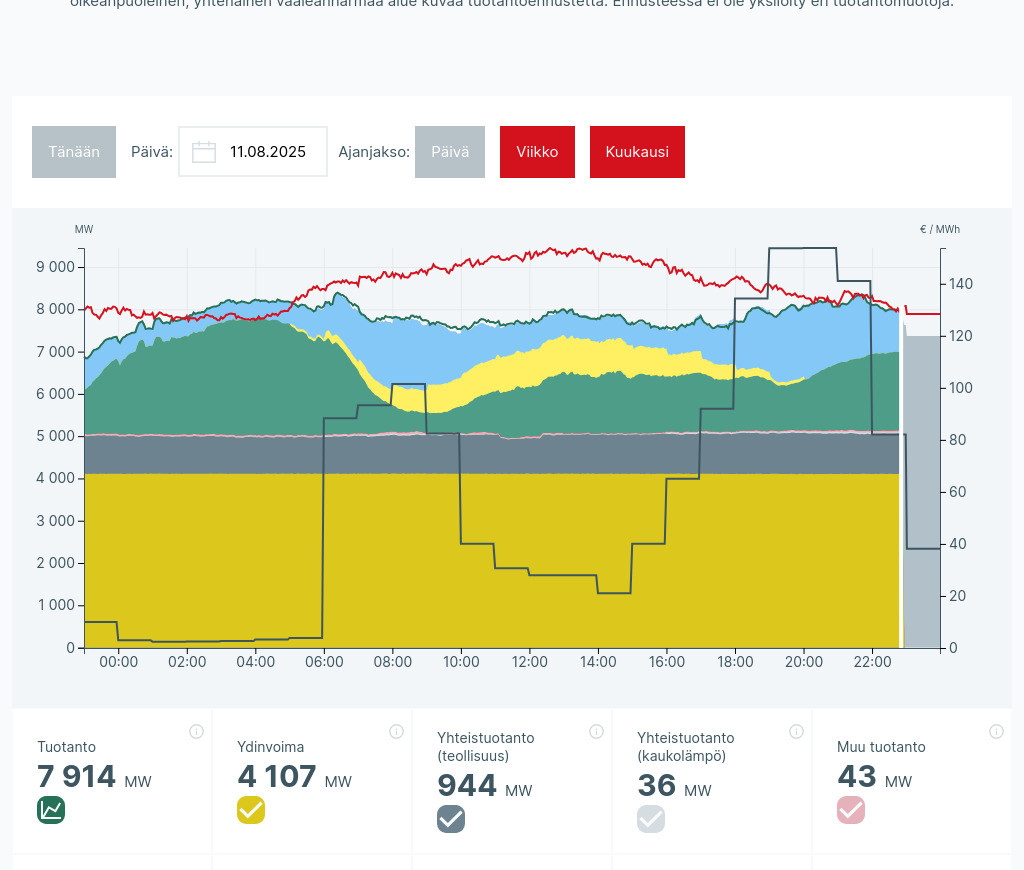This screenshot has height=870, width=1024.
Task: Show info for Muu tuotanto card
Action: (x=996, y=731)
